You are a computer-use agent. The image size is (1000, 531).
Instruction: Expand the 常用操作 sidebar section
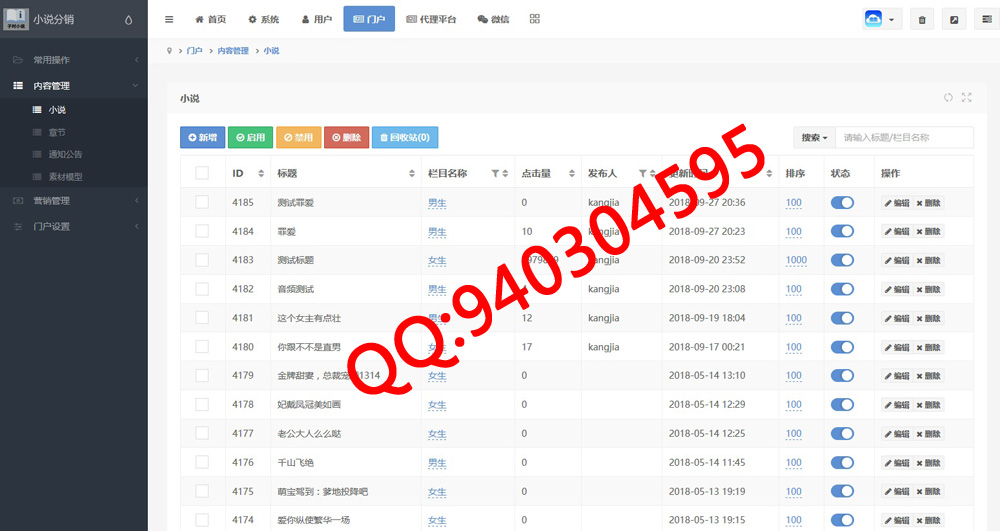(x=74, y=60)
